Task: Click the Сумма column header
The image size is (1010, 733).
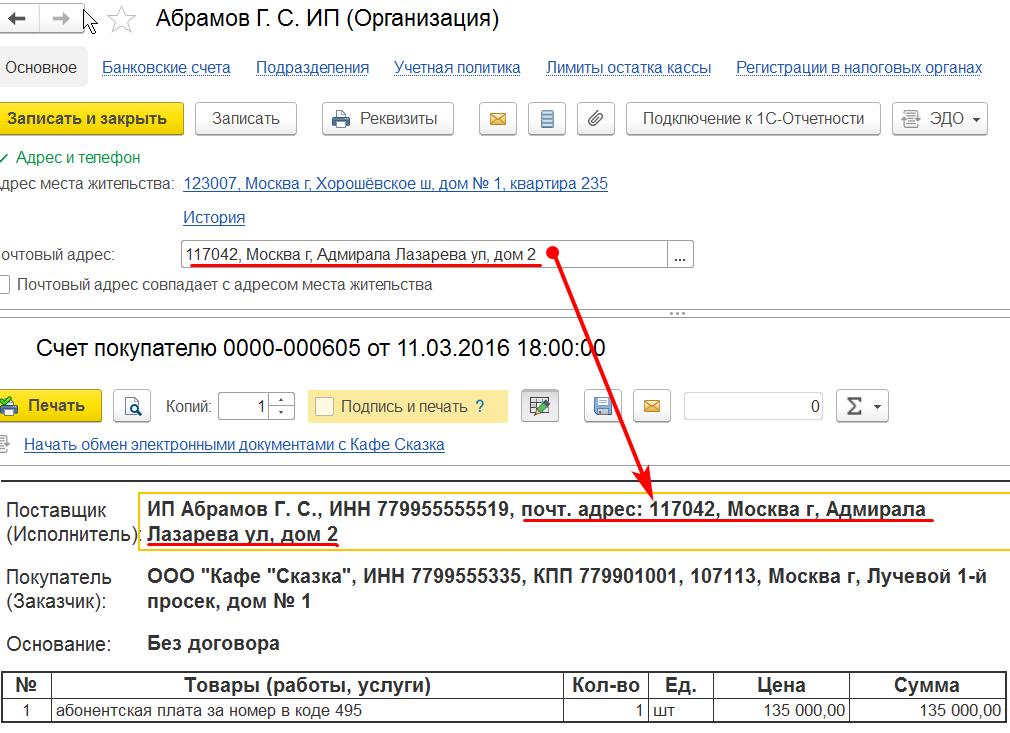Action: (928, 685)
